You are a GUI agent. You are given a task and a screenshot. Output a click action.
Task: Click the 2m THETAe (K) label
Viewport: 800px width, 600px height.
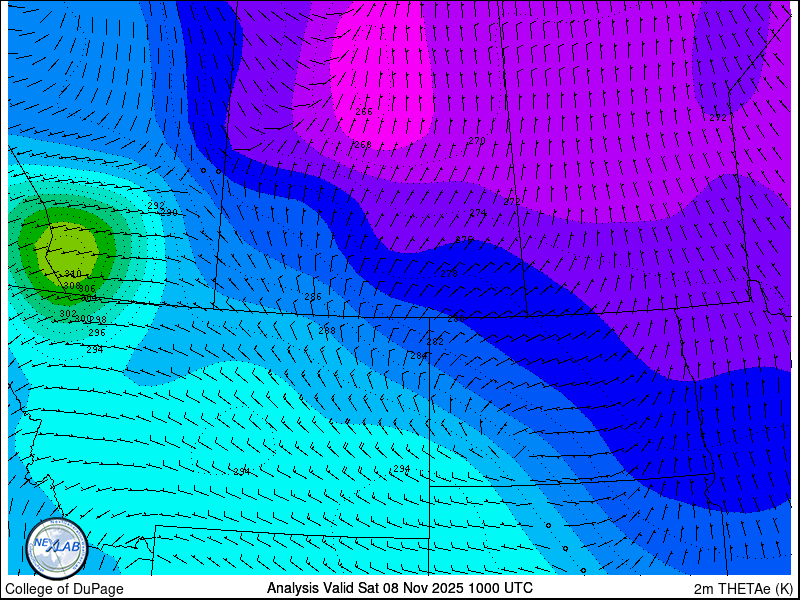point(743,588)
